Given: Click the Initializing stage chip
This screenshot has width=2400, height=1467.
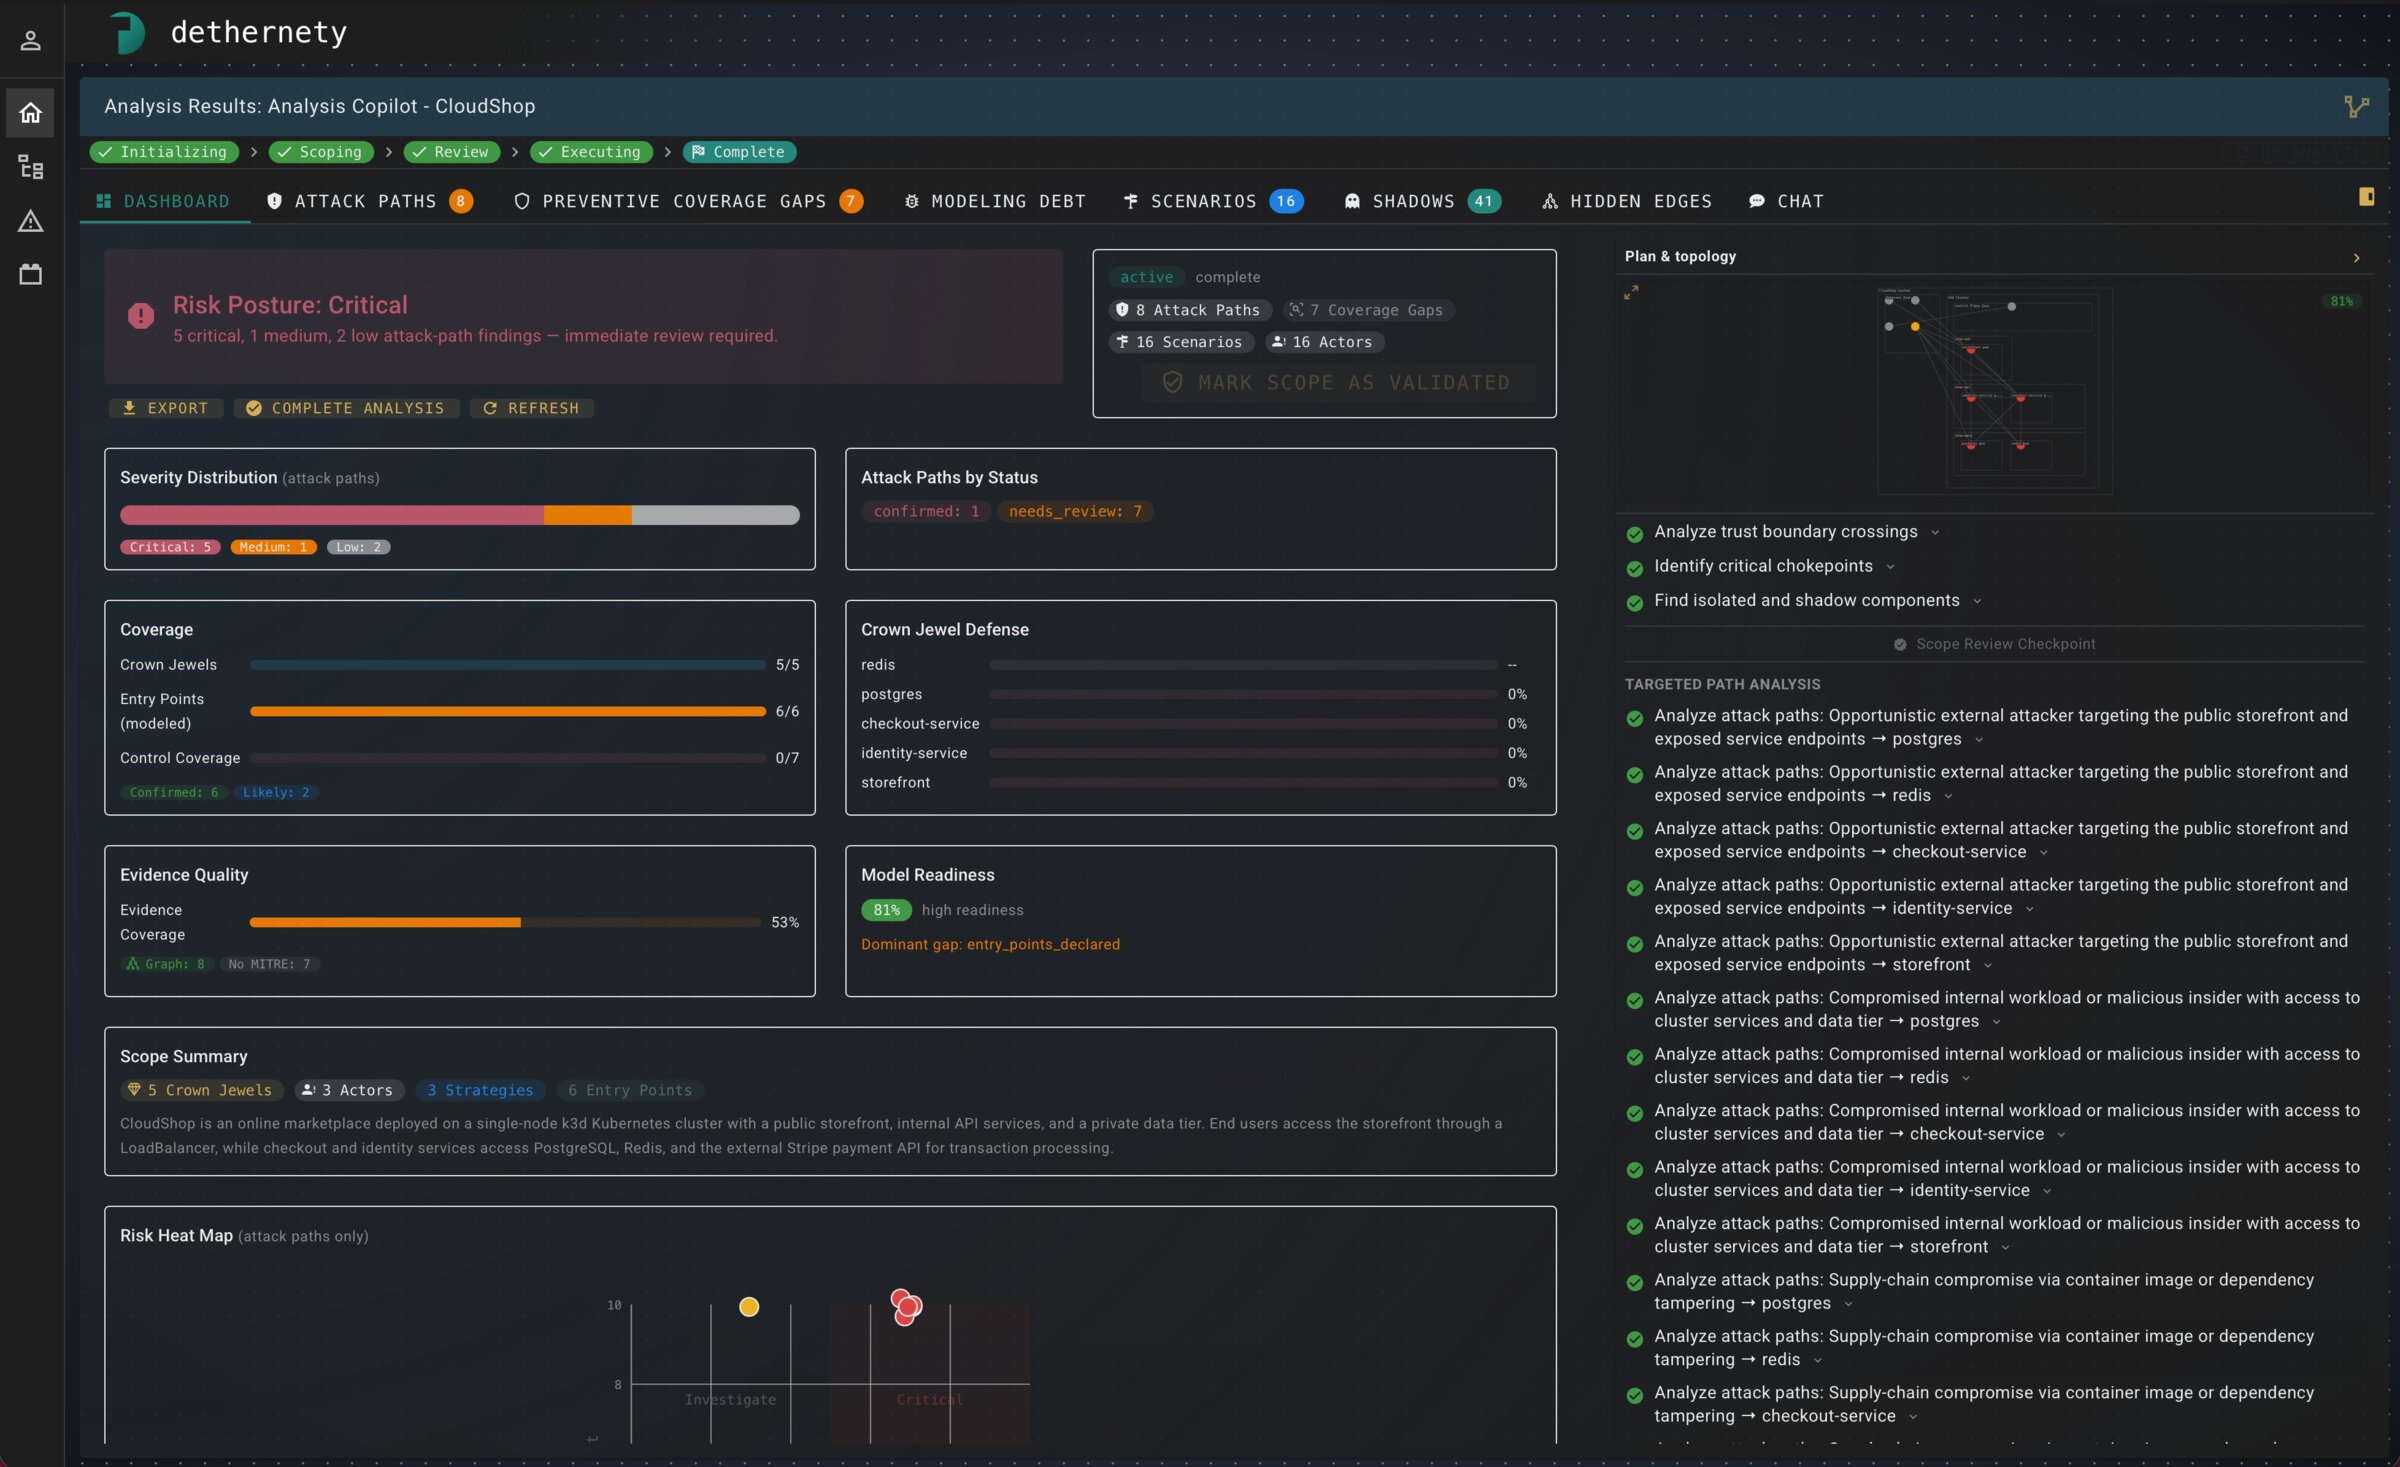Looking at the screenshot, I should click(164, 152).
